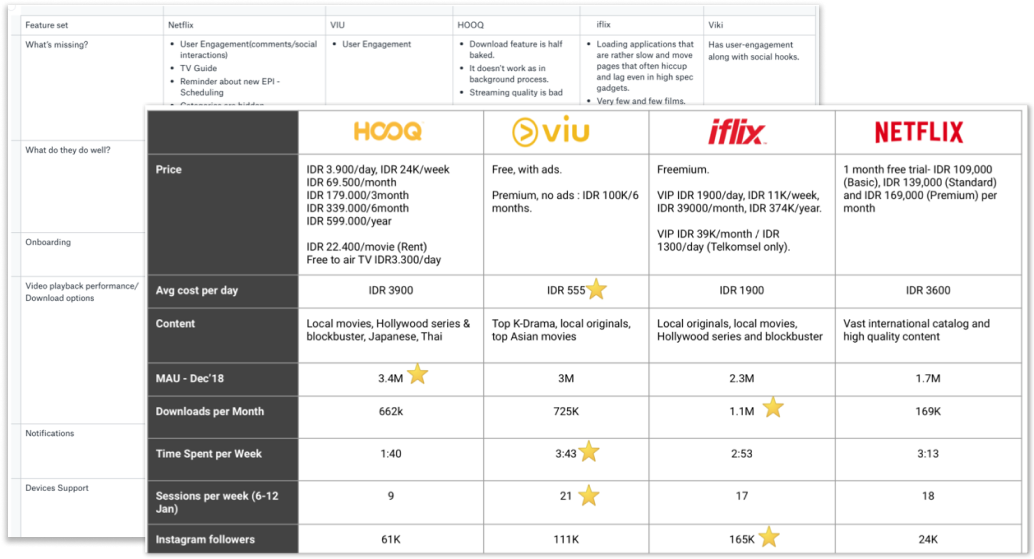Click HOOQ time spent 1:40
The width and height of the screenshot is (1034, 559).
[x=390, y=454]
